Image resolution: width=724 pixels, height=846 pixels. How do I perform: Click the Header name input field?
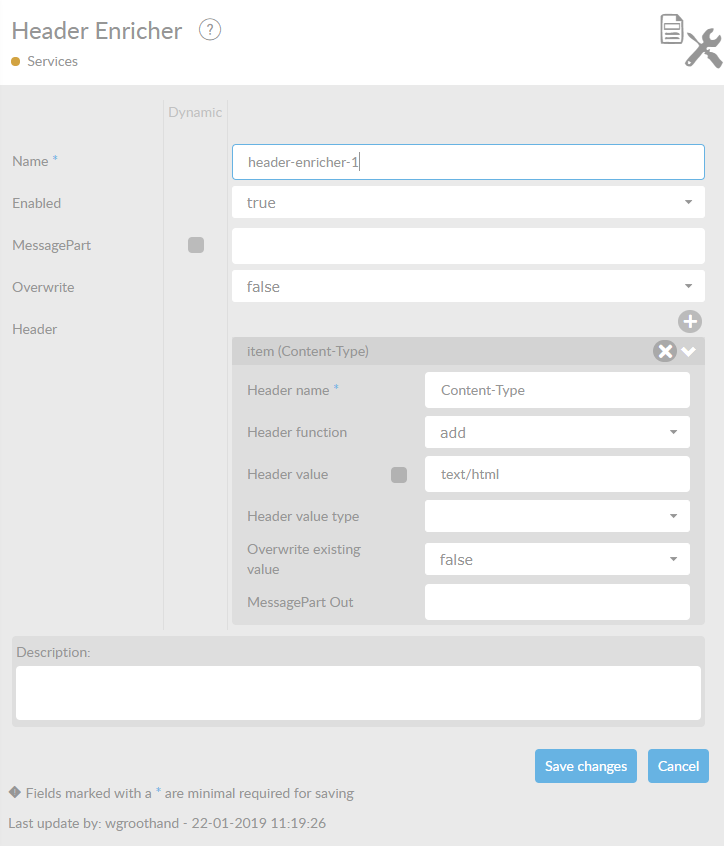[557, 391]
